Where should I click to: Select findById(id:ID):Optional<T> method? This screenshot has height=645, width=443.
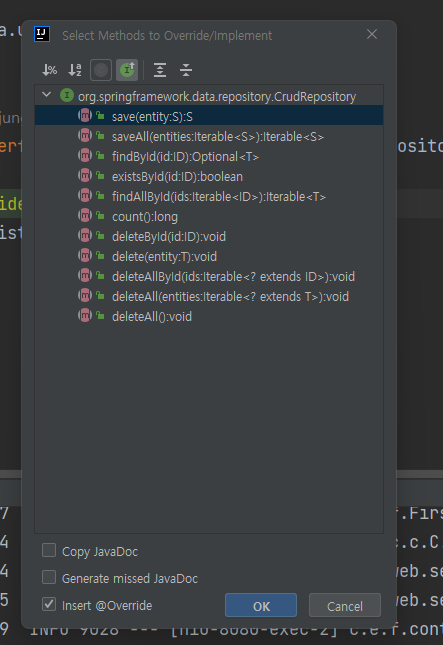(x=209, y=157)
